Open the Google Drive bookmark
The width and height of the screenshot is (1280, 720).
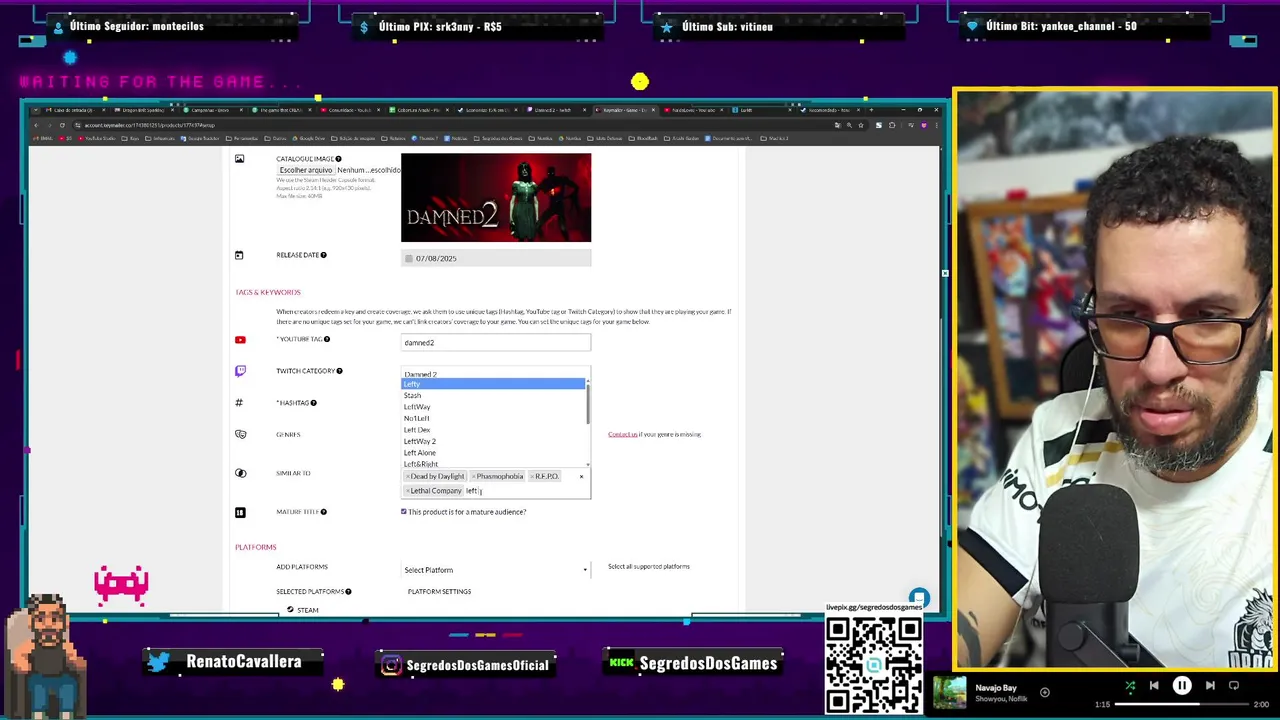pyautogui.click(x=308, y=138)
